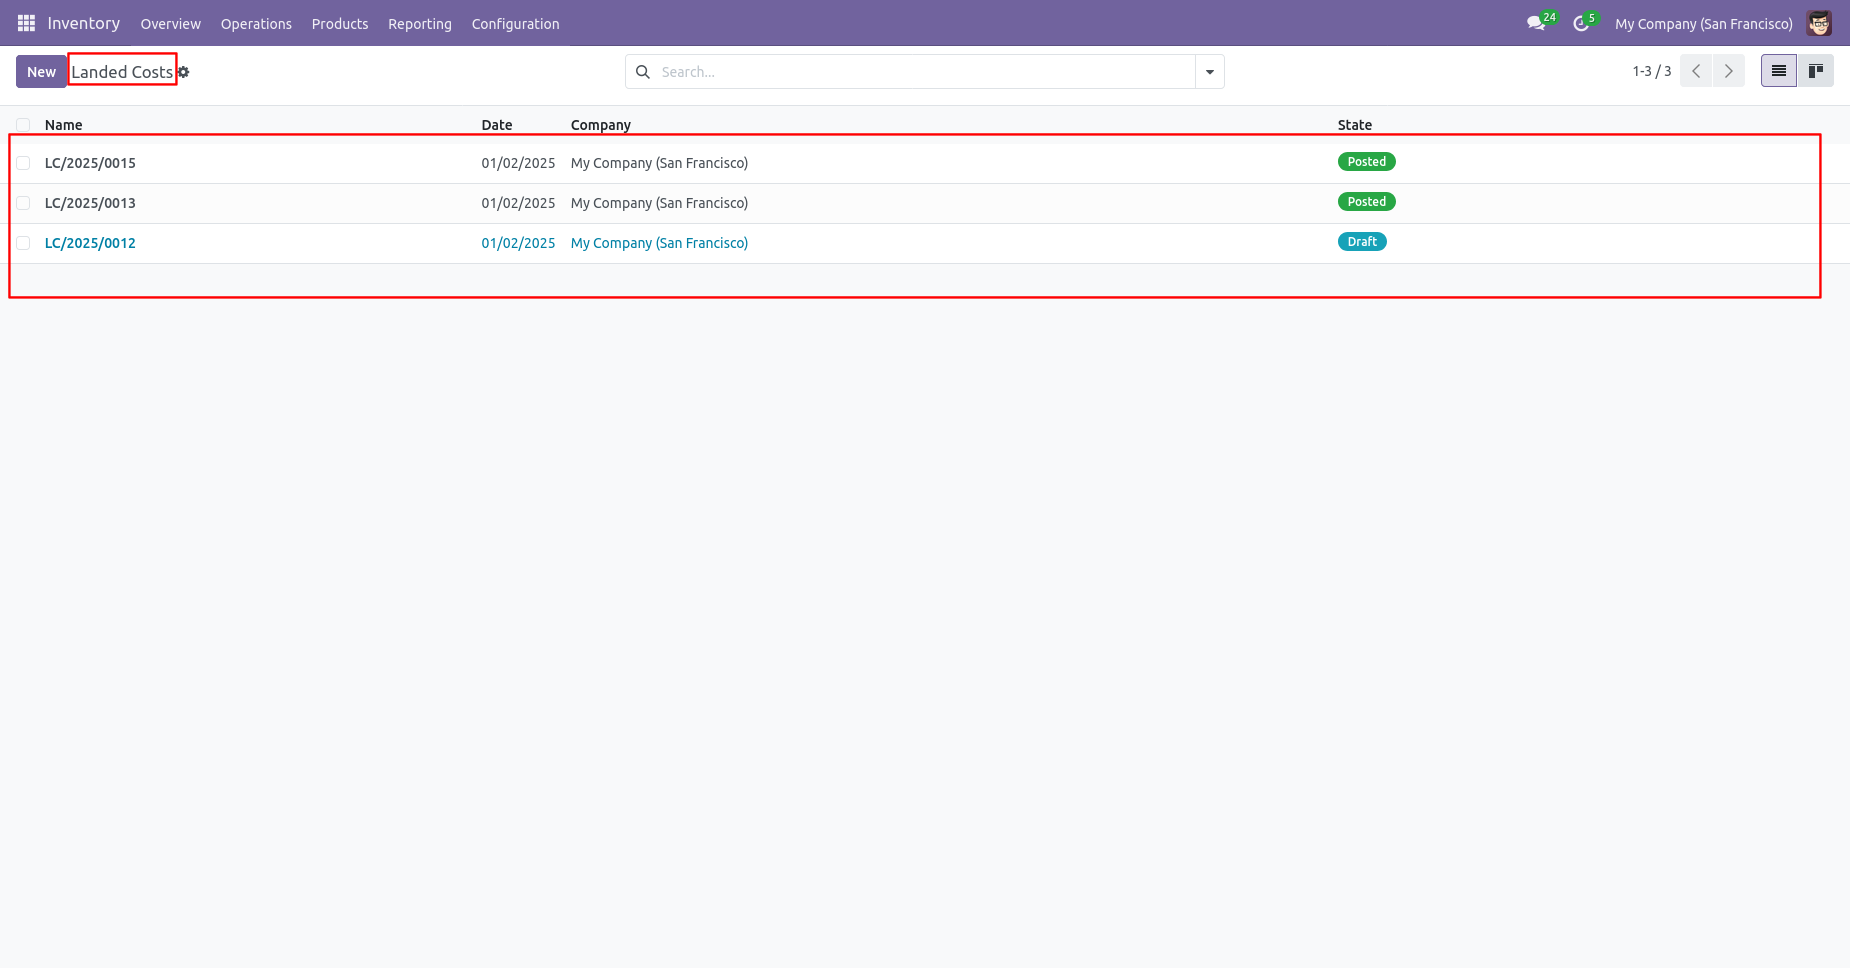Check the LC/2025/0012 row checkbox
Screen dimensions: 1850x968
[x=23, y=243]
